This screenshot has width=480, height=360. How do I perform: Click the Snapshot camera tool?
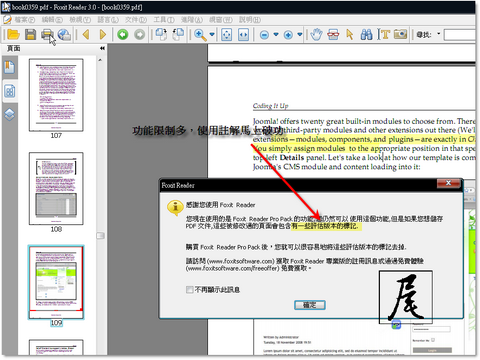[400, 34]
